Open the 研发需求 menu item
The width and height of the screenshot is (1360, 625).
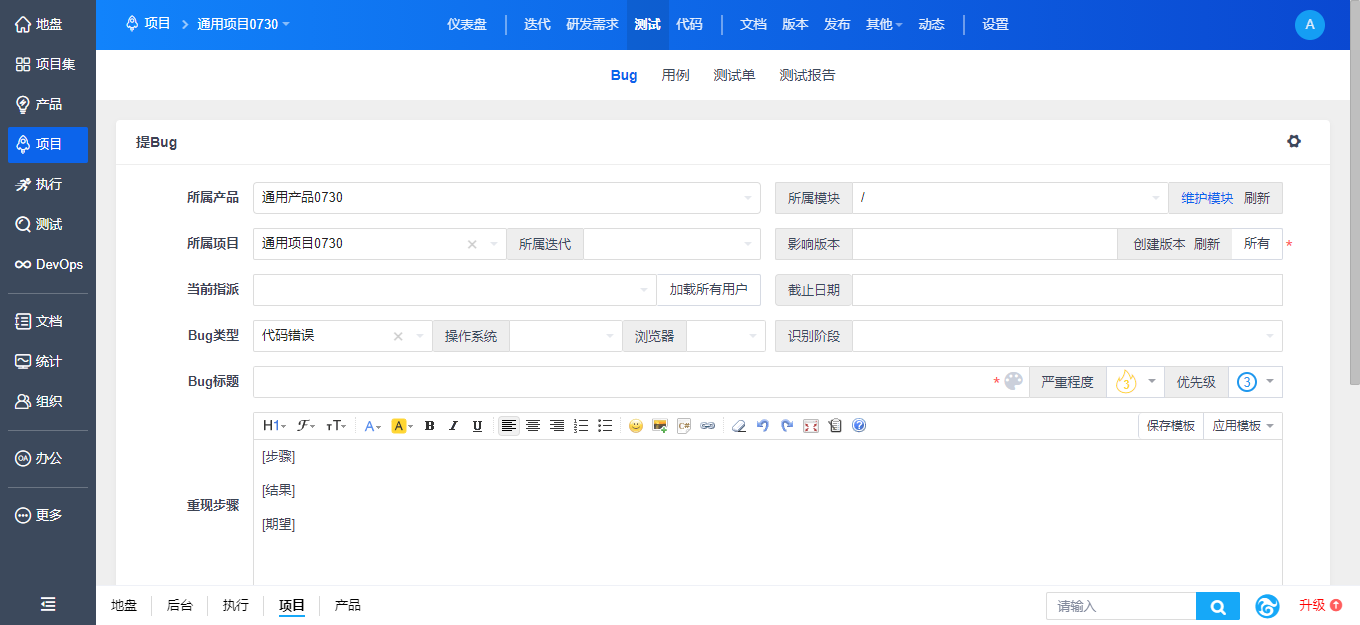[x=592, y=24]
